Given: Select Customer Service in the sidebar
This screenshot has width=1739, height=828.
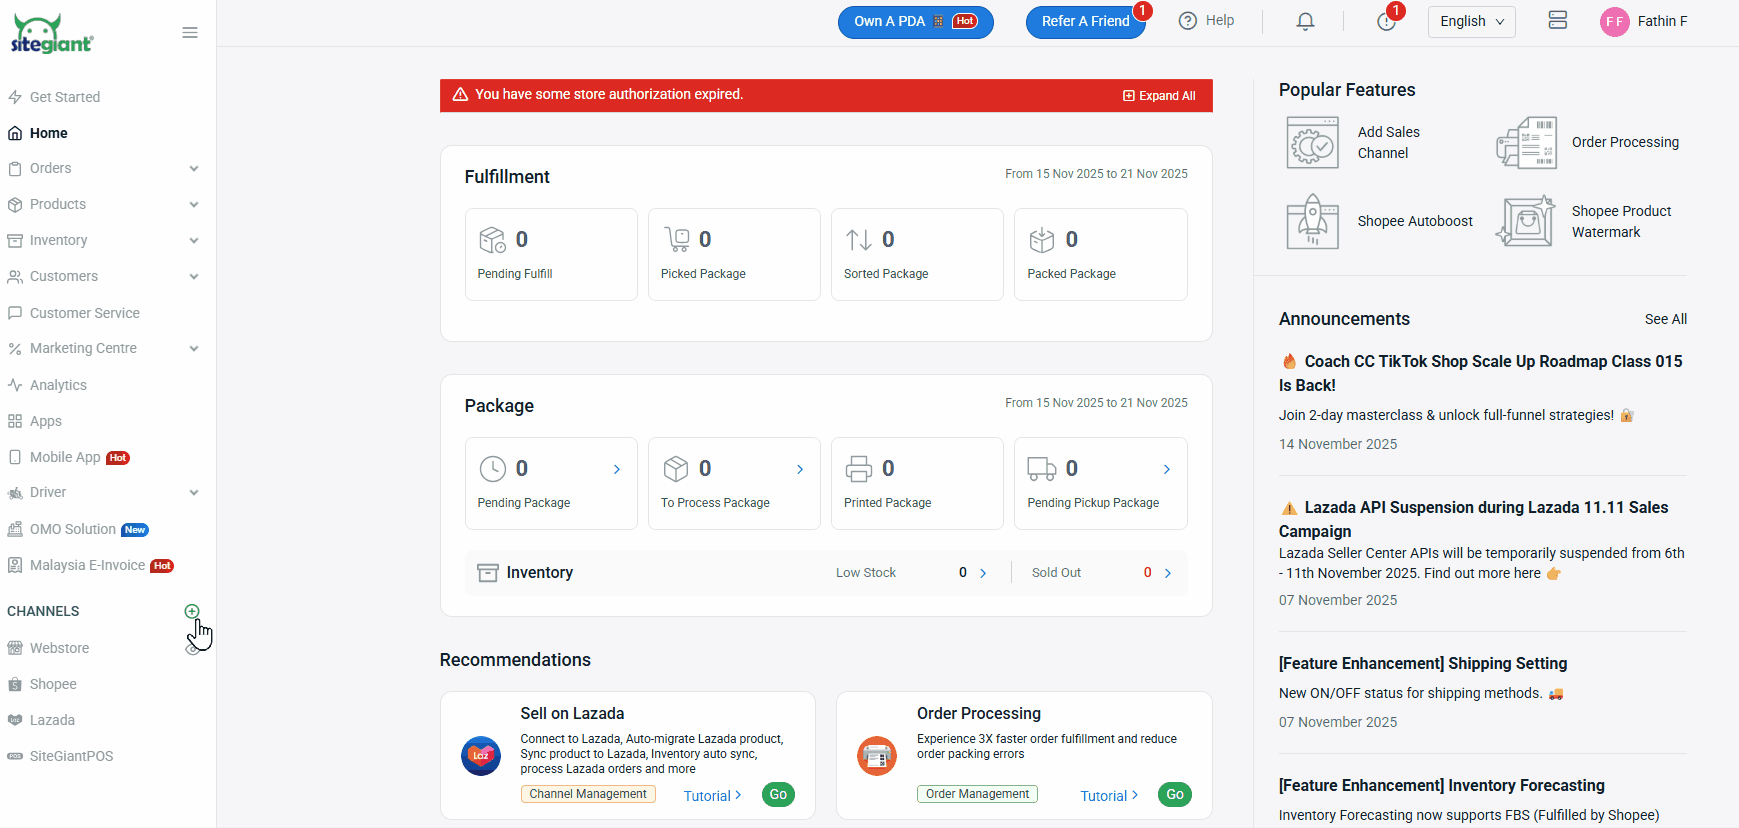Looking at the screenshot, I should 84,313.
